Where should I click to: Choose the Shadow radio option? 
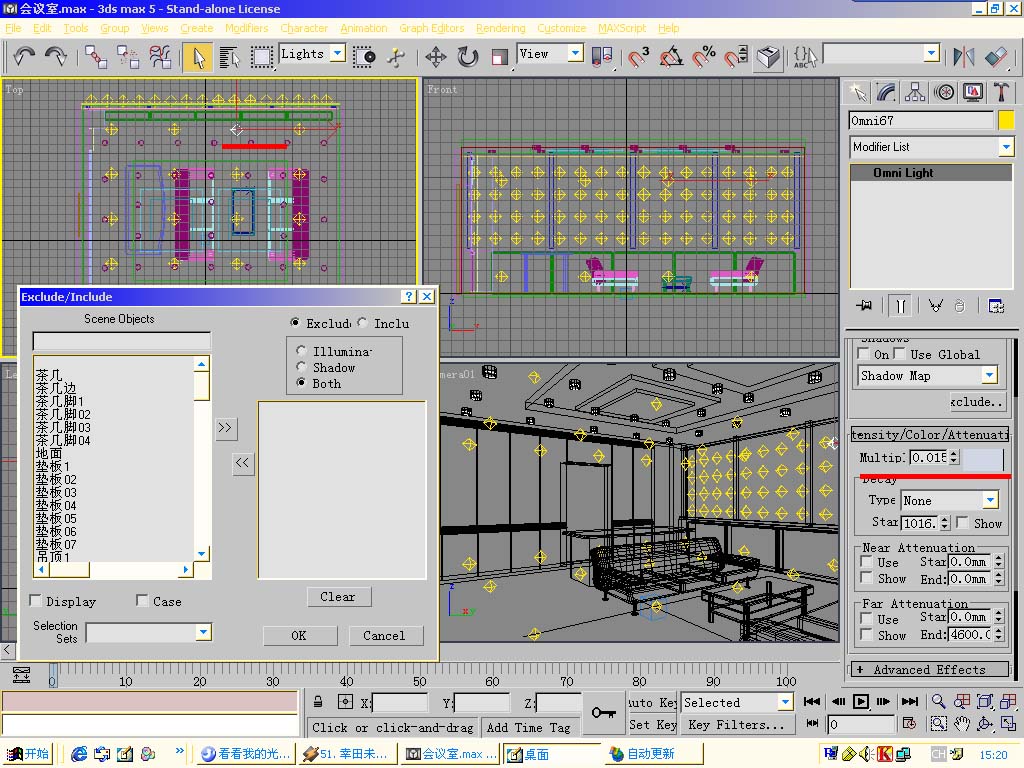click(x=301, y=368)
